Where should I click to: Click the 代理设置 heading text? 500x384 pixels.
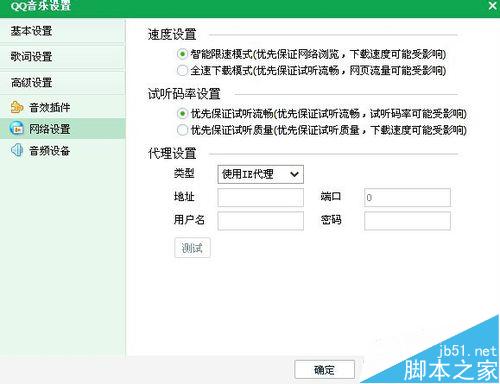coord(172,154)
